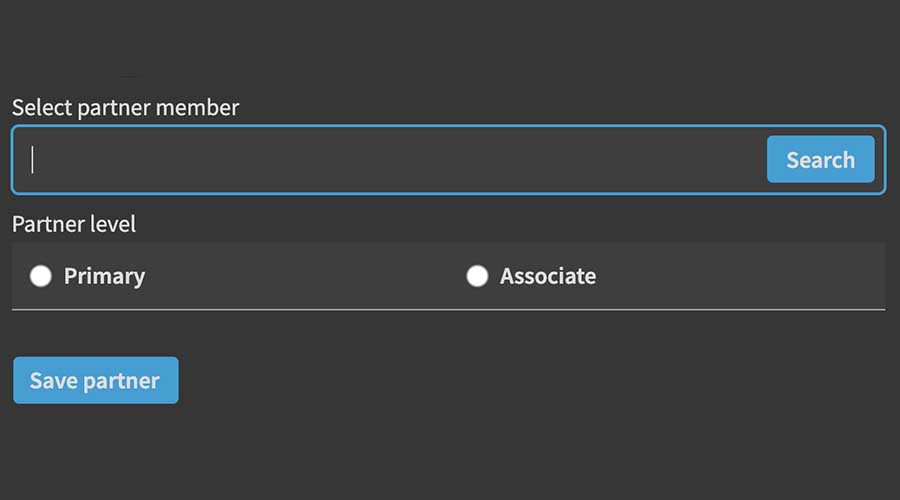The width and height of the screenshot is (900, 500).
Task: Click the blinking text cursor in field
Action: [33, 160]
